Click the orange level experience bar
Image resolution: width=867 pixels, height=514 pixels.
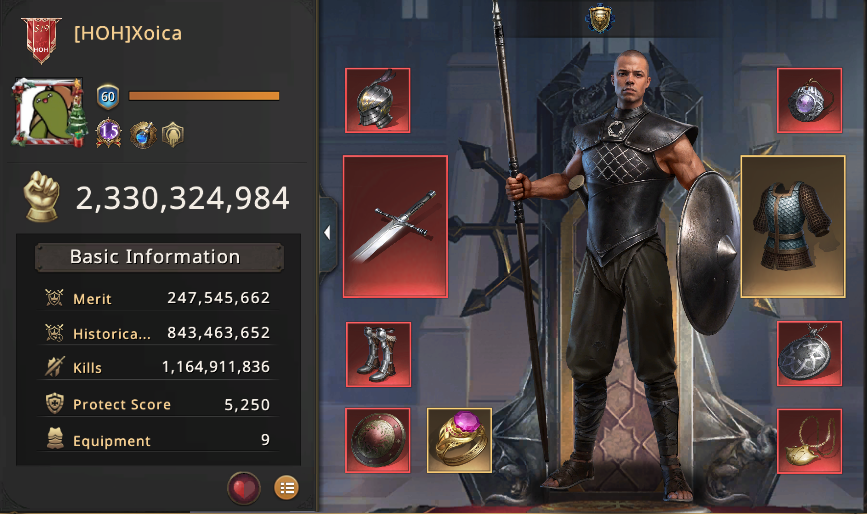(204, 96)
